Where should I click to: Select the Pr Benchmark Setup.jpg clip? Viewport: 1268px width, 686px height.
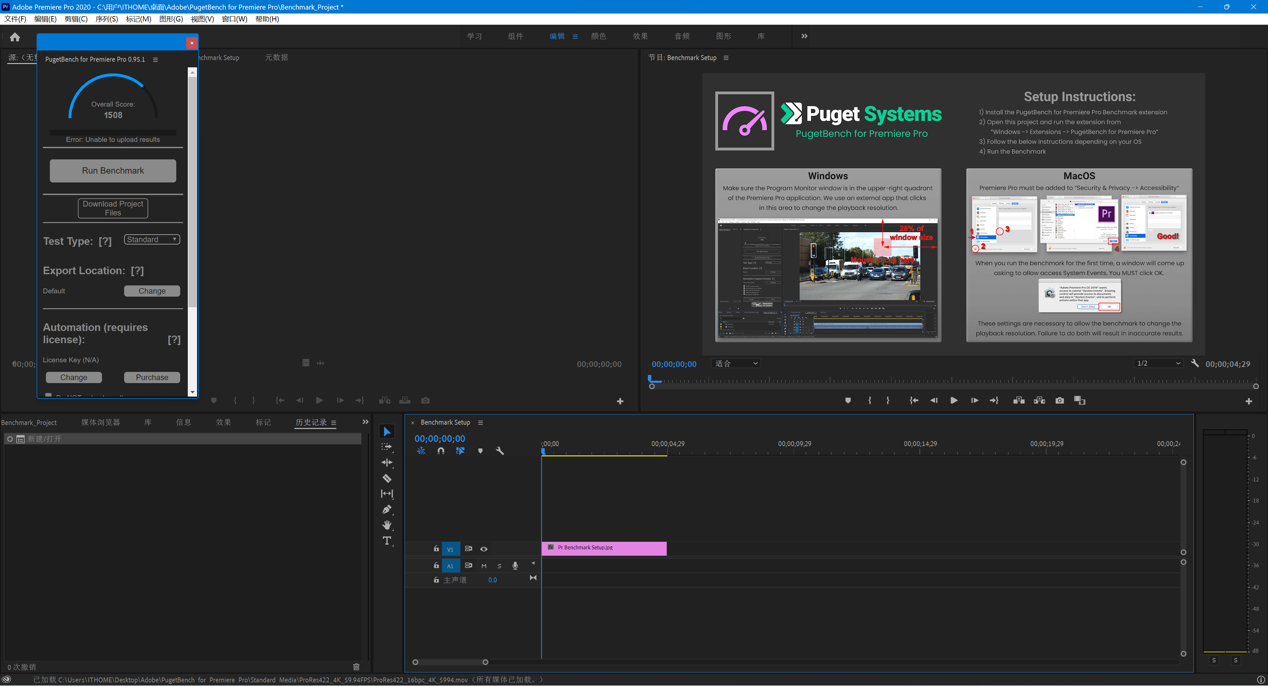point(604,548)
